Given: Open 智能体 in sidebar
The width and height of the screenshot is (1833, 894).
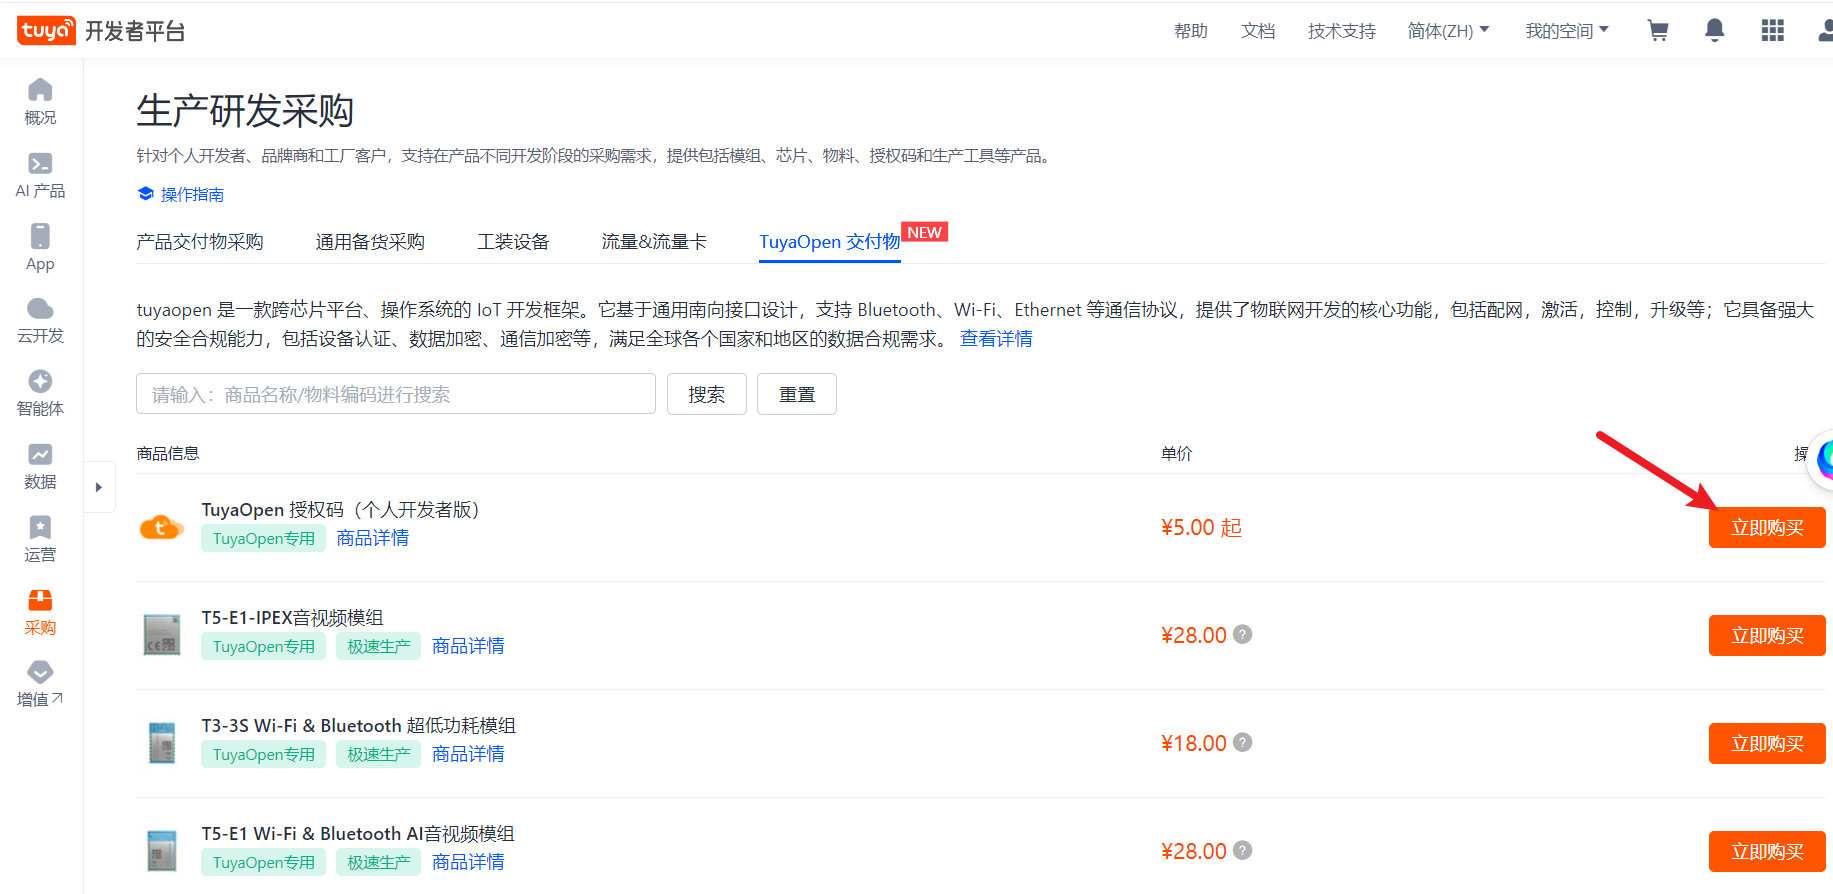Looking at the screenshot, I should tap(40, 393).
